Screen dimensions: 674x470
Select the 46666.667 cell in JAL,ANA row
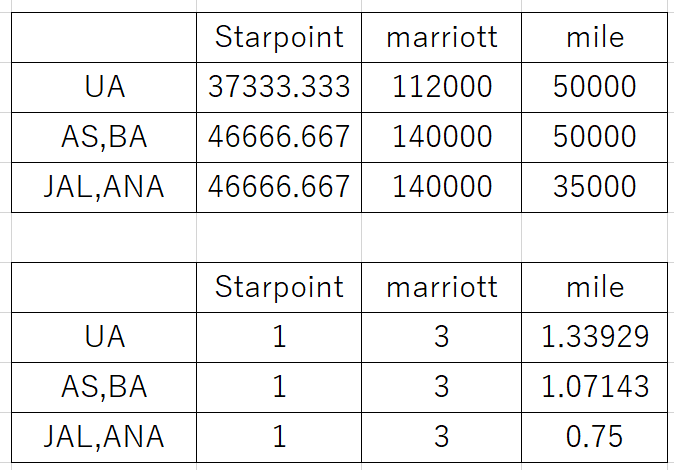coord(279,187)
